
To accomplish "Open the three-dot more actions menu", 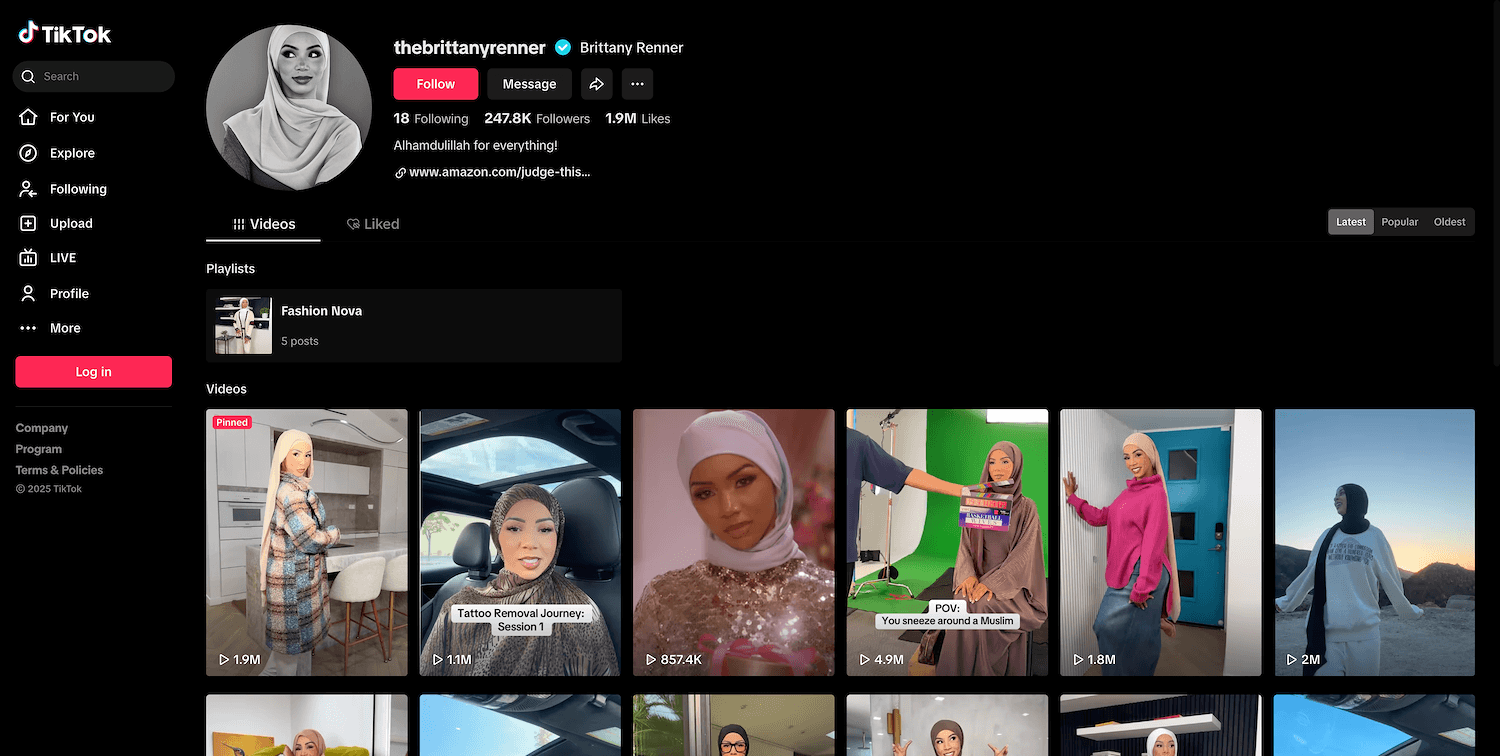I will click(x=637, y=84).
